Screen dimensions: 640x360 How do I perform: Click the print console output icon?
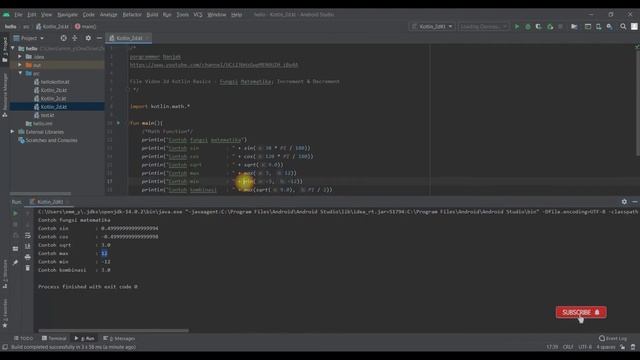(x=28, y=257)
